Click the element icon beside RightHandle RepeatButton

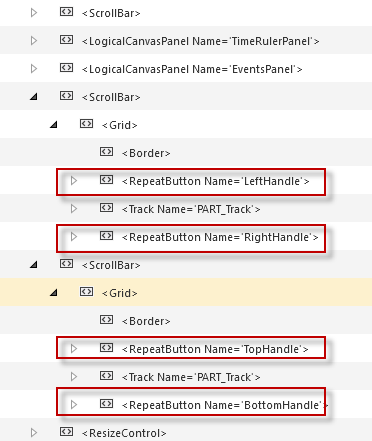[106, 236]
